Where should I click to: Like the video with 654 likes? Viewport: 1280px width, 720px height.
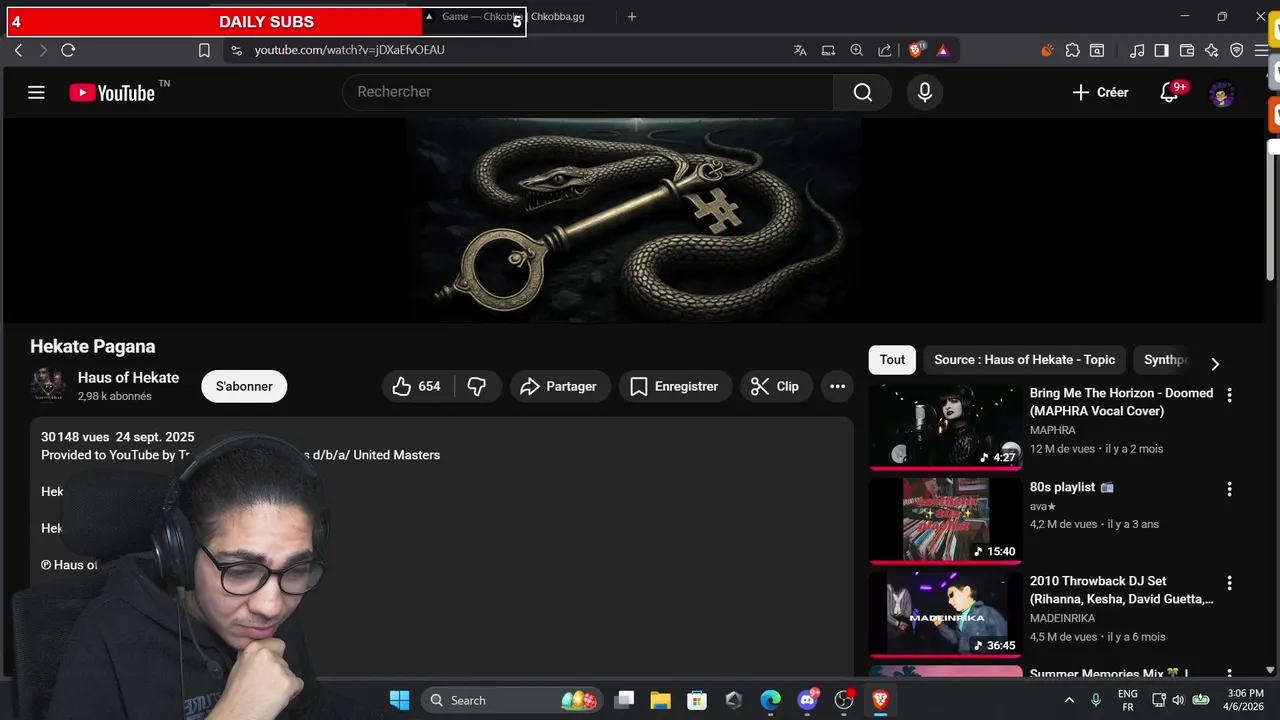pos(418,386)
